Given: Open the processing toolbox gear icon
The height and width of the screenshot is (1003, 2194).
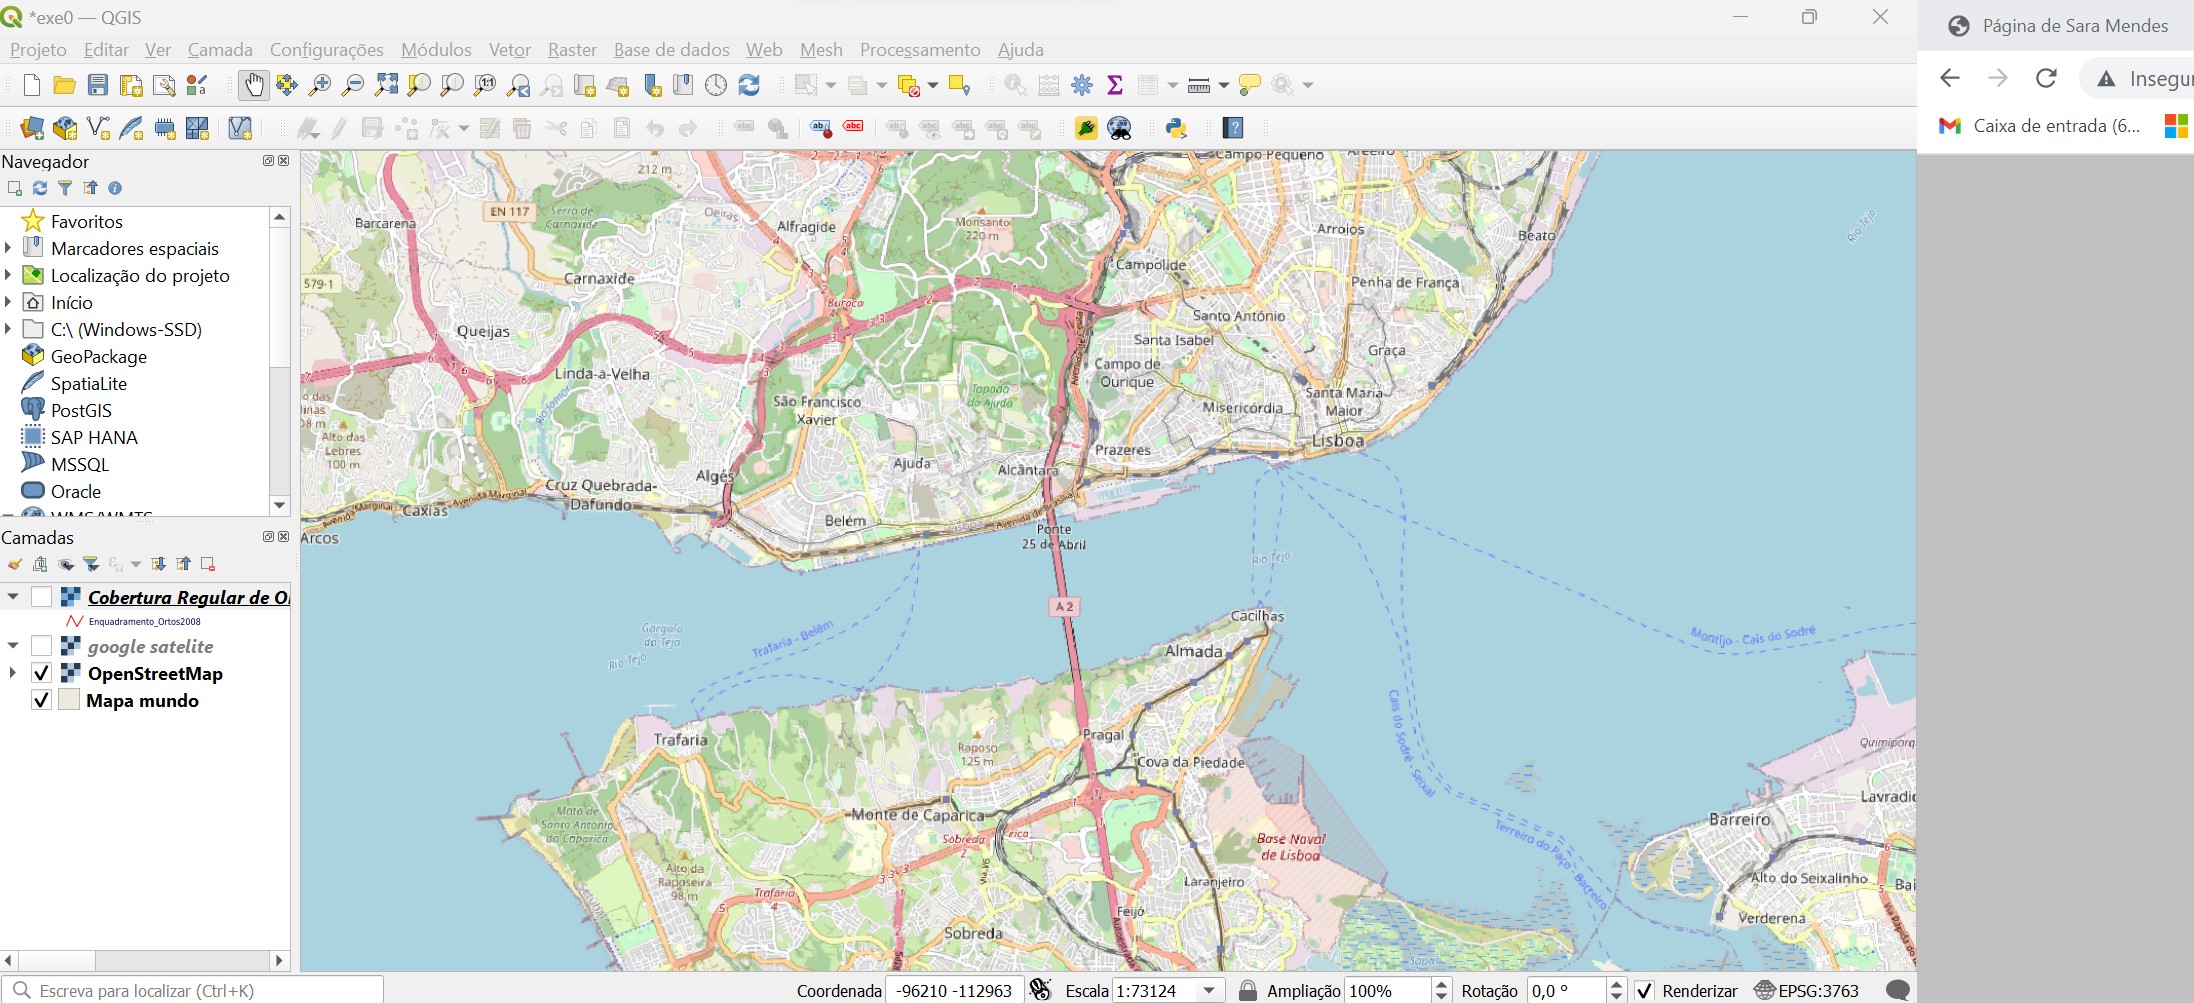Looking at the screenshot, I should point(1082,86).
